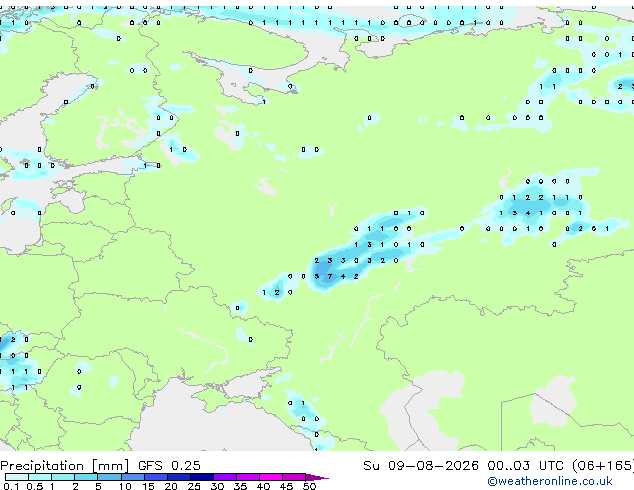This screenshot has width=634, height=490.
Task: Select the 45–50 mm legend swatch
Action: [294, 477]
